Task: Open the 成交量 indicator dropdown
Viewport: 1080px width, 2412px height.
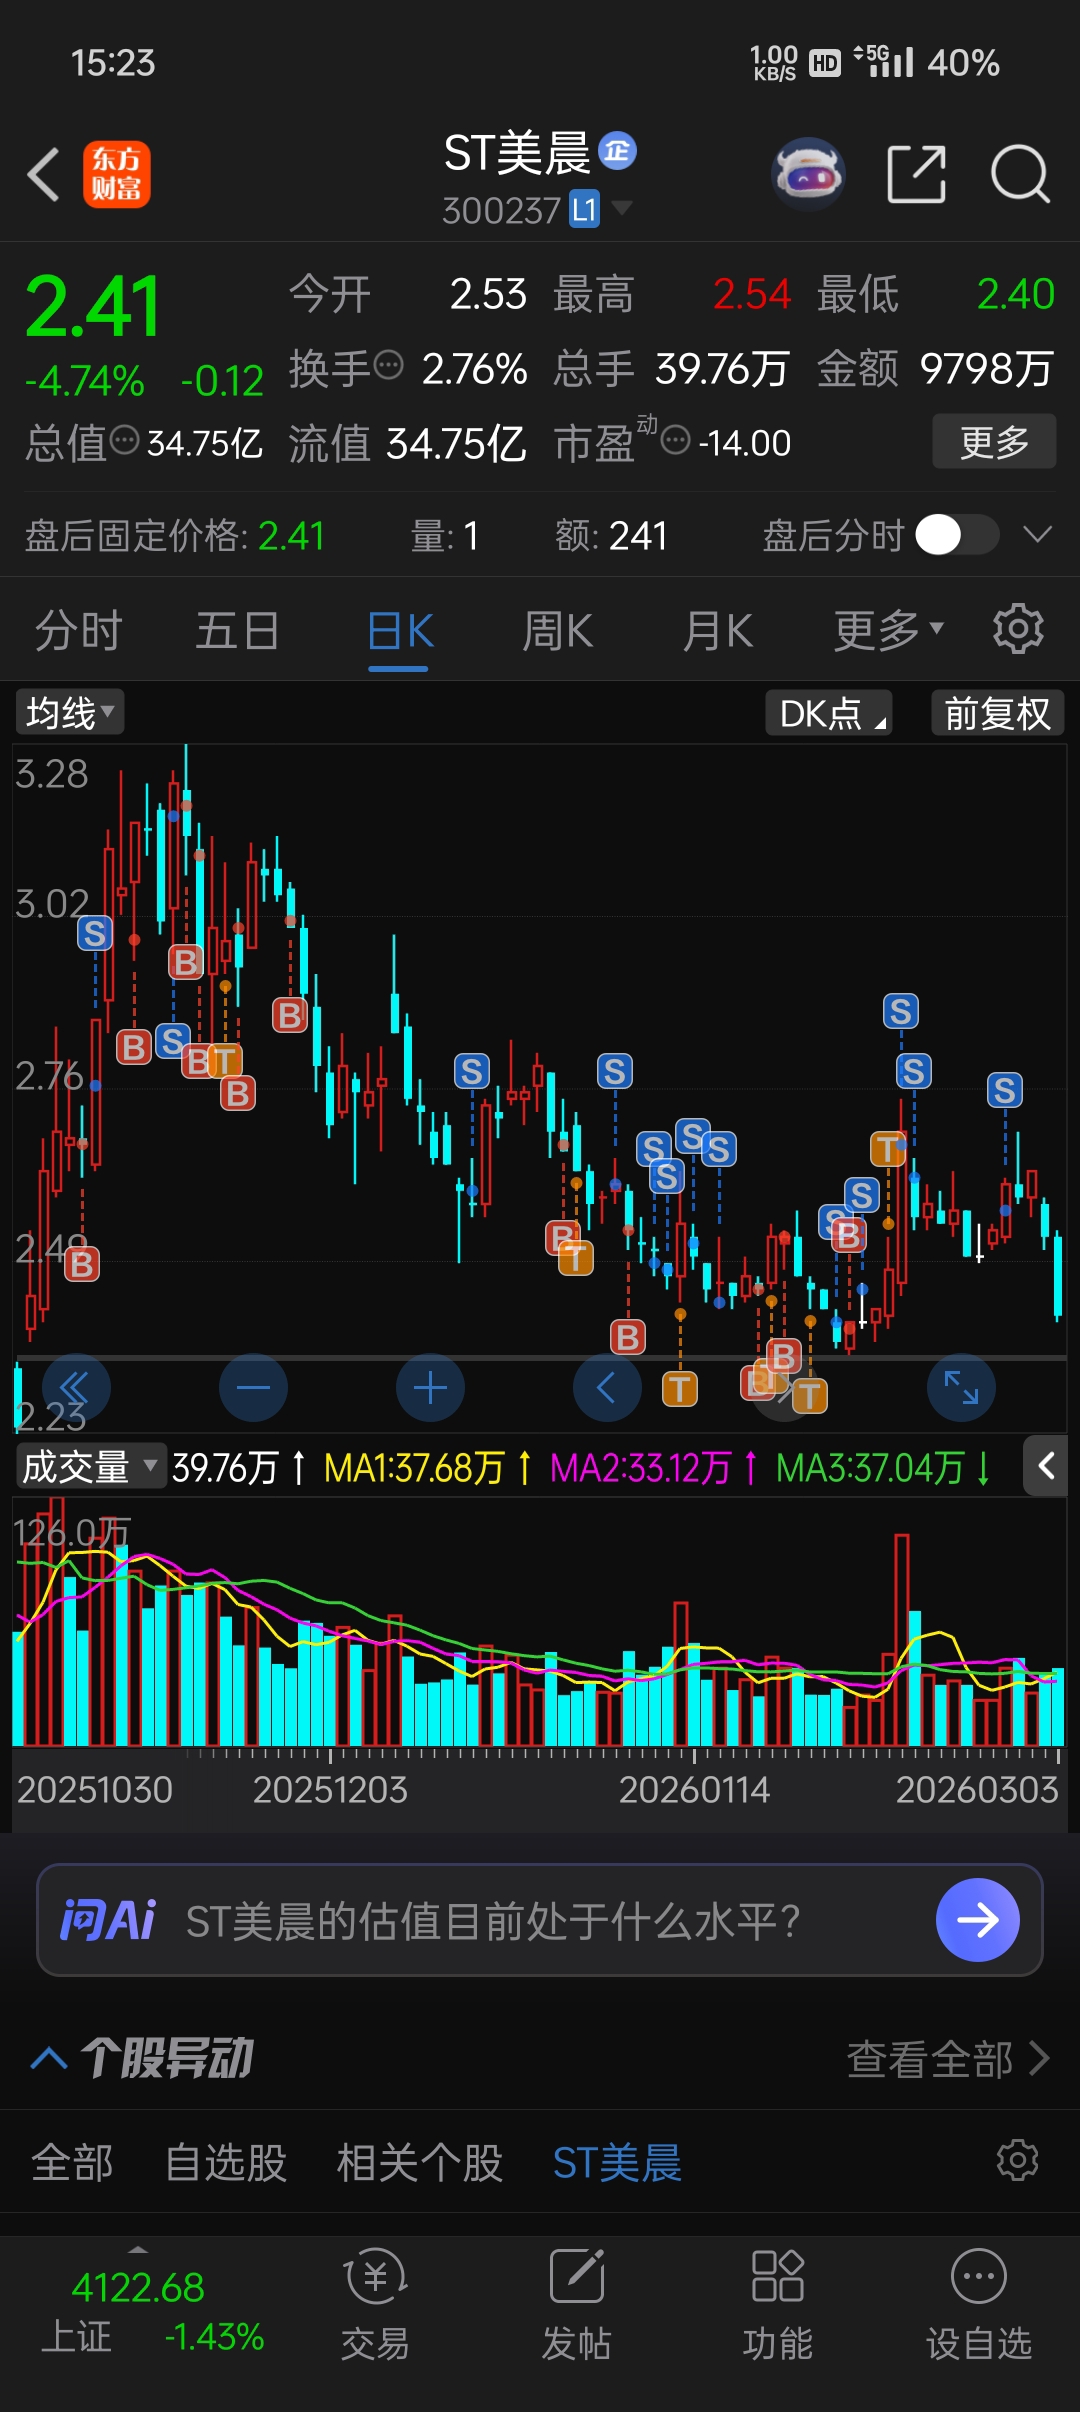Action: [x=90, y=1466]
